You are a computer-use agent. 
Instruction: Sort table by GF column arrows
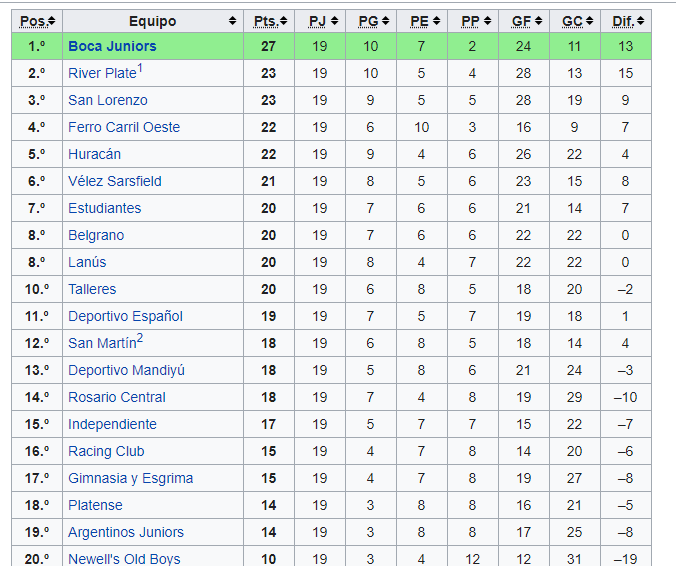(538, 21)
